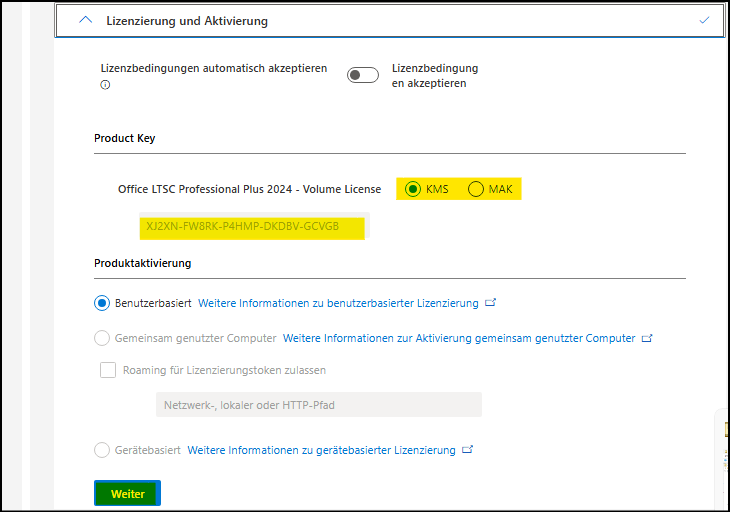Screen dimensions: 730x512
Task: Toggle Lizenzbedingungen automatisch akzeptieren switch
Action: pyautogui.click(x=363, y=75)
